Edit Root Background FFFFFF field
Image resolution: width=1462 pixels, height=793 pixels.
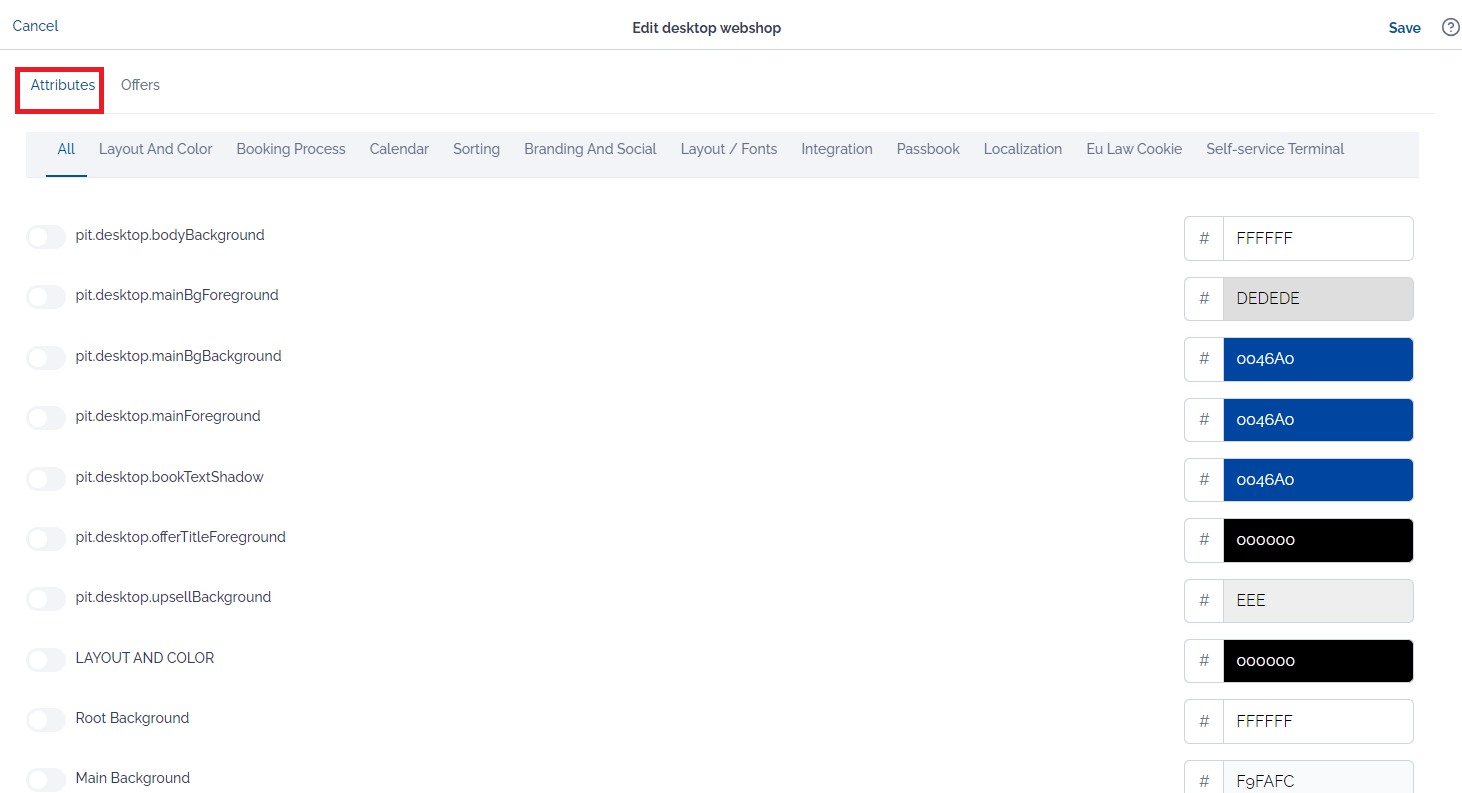tap(1318, 721)
